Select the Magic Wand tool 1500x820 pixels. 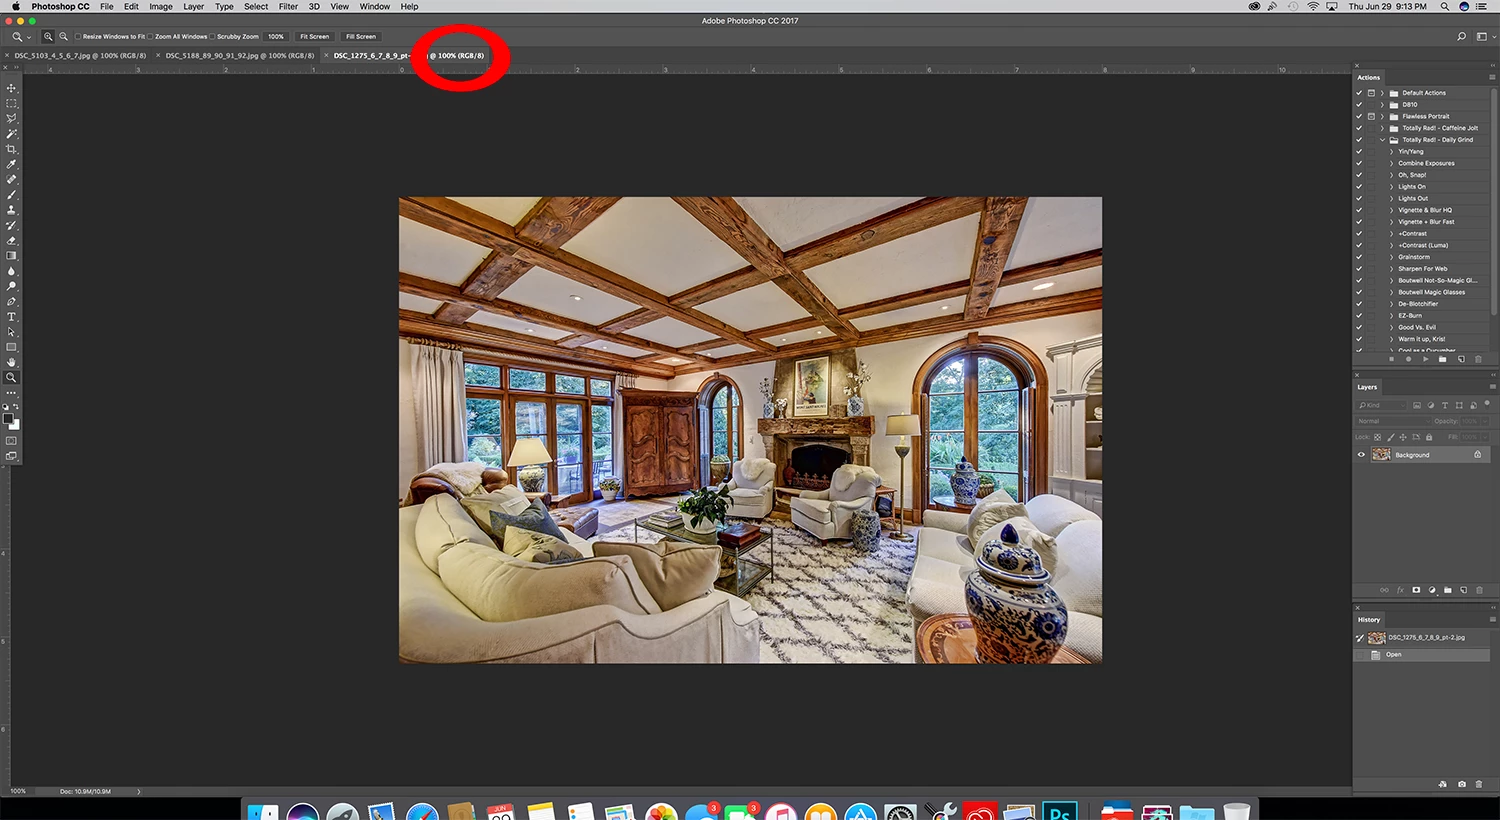click(x=11, y=133)
